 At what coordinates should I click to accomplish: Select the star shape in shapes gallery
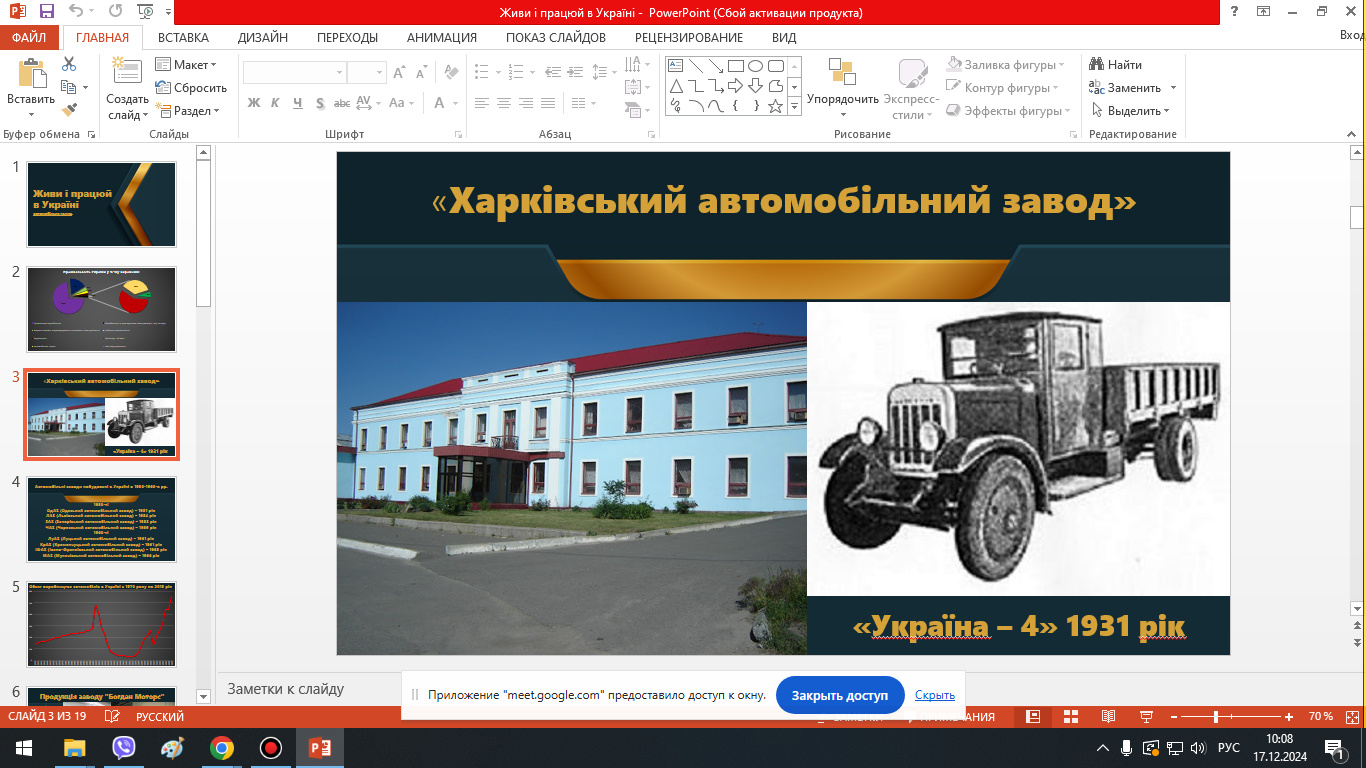tap(775, 106)
